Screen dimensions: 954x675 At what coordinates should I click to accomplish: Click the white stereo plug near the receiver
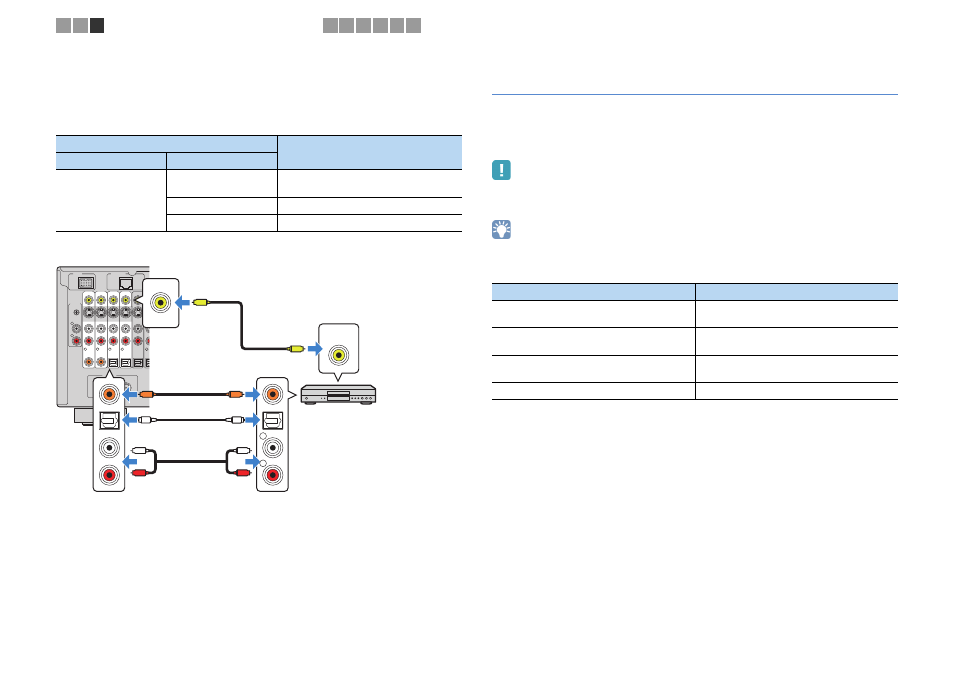140,451
